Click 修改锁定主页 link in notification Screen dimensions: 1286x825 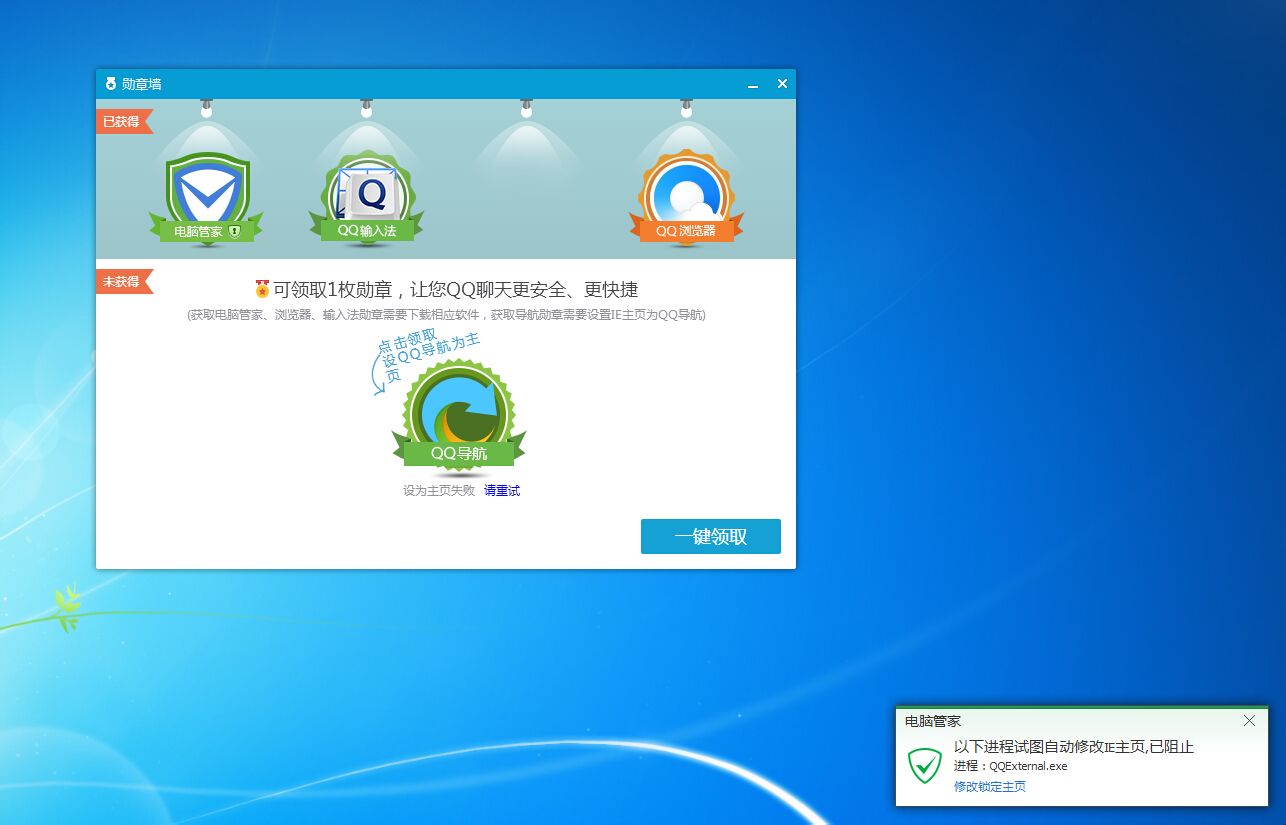click(990, 787)
